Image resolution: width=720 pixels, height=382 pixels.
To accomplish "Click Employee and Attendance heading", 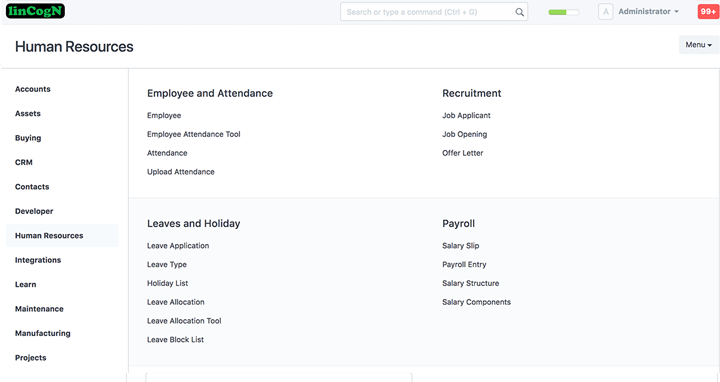I will (x=210, y=94).
